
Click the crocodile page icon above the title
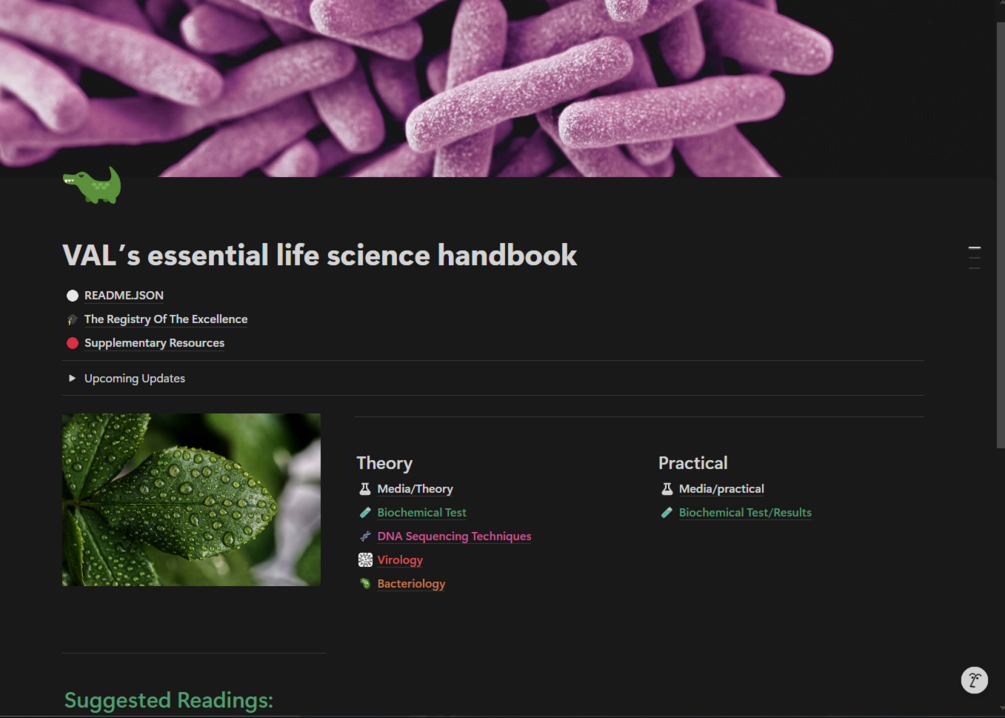pyautogui.click(x=93, y=186)
